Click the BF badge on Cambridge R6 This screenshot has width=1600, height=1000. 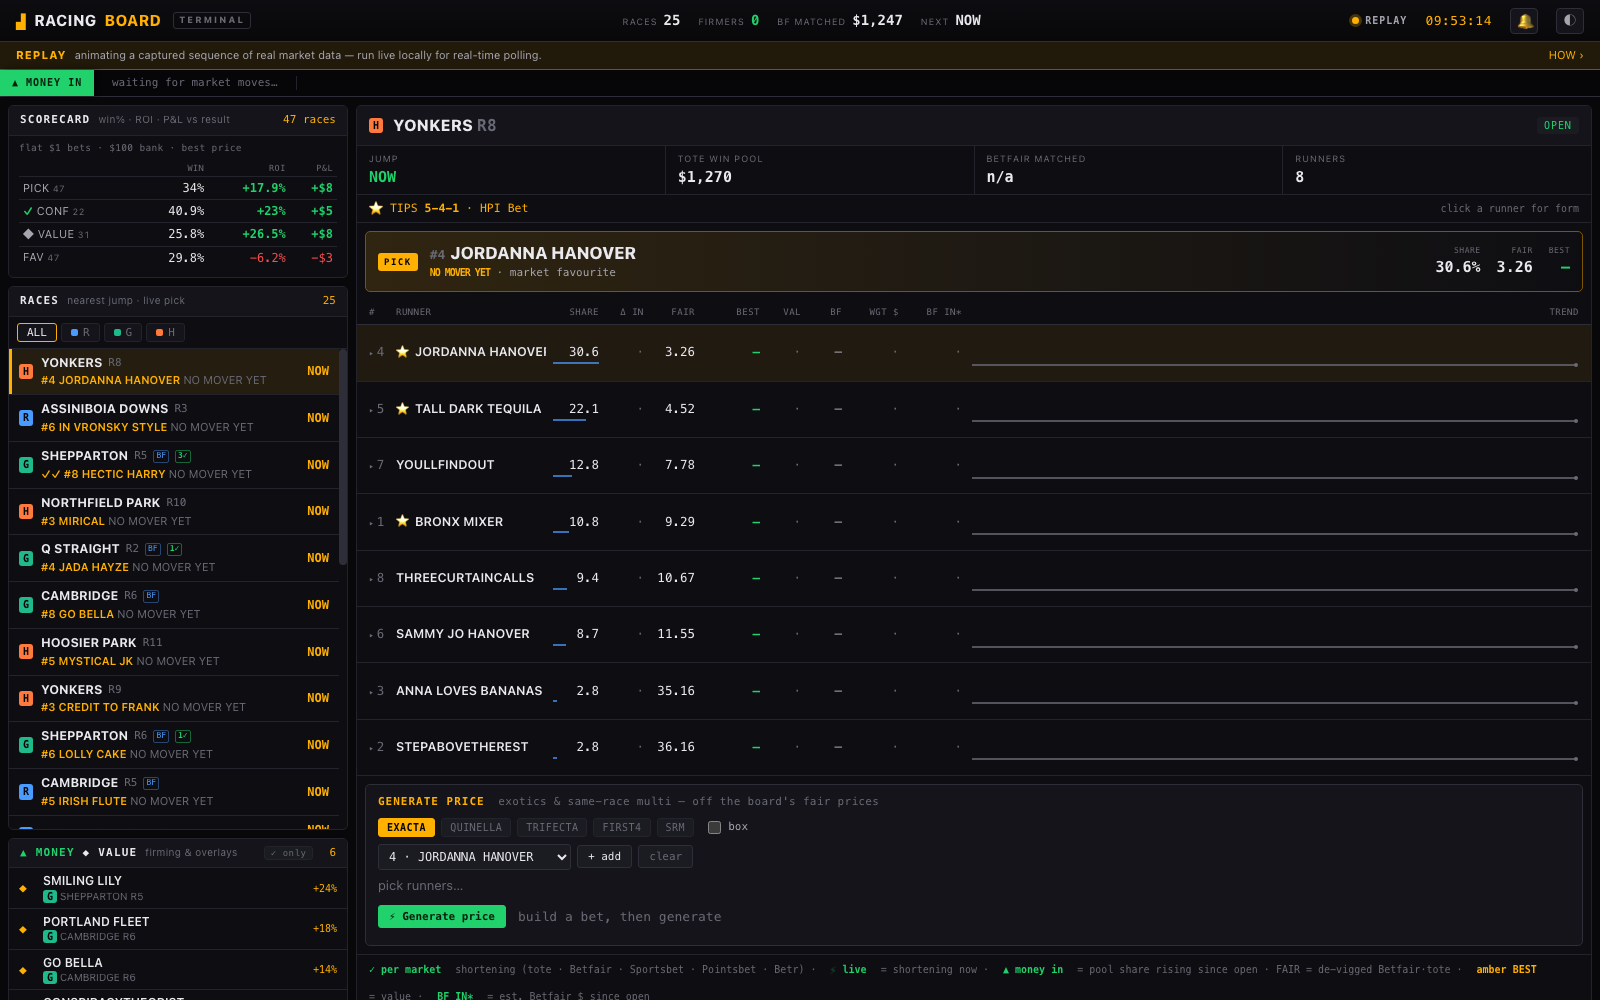coord(151,596)
